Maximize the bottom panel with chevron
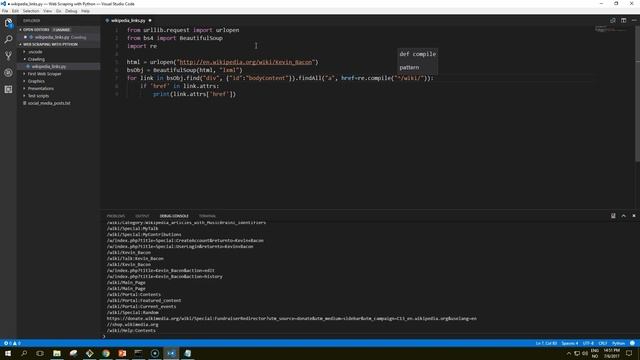This screenshot has height=360, width=640. click(x=623, y=216)
